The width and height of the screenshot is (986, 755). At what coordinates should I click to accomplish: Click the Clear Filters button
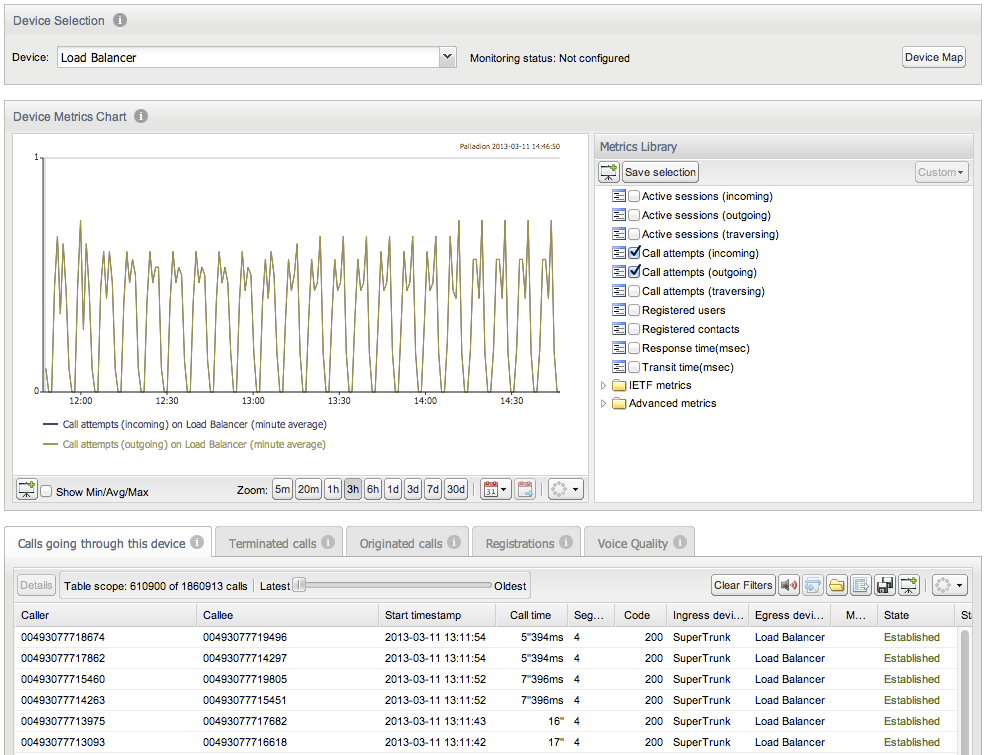click(x=743, y=585)
